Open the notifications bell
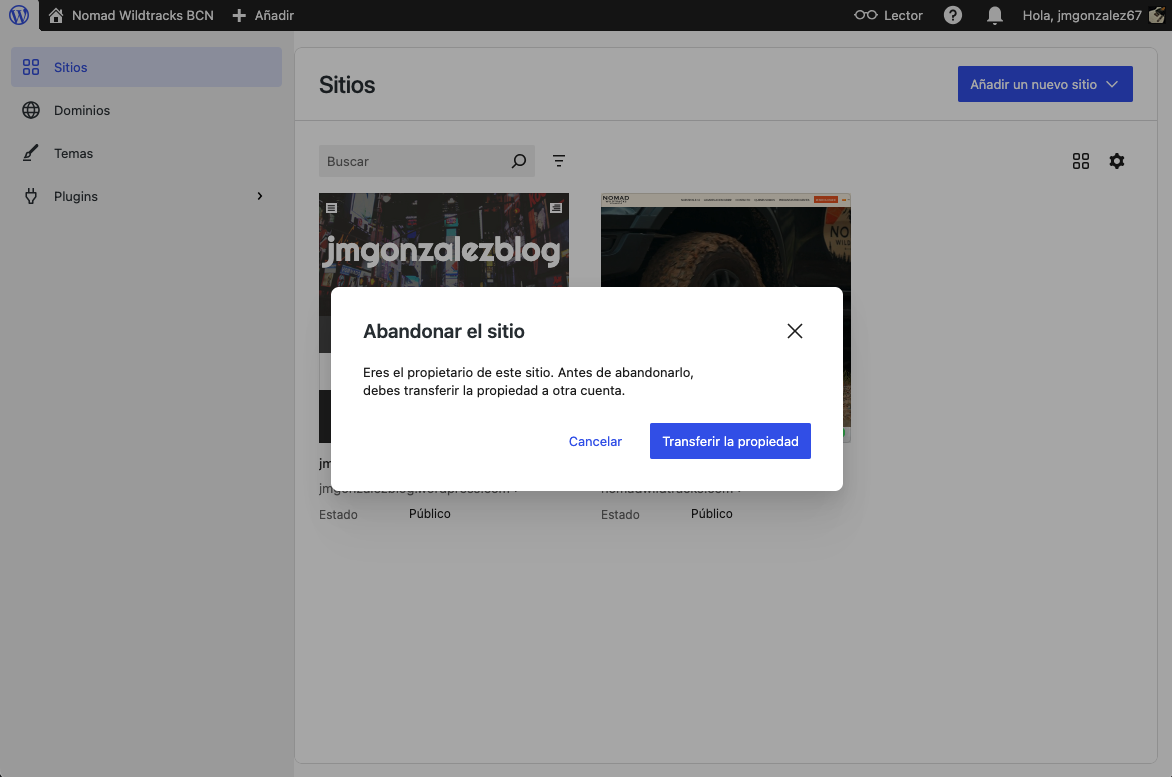1172x777 pixels. click(994, 15)
